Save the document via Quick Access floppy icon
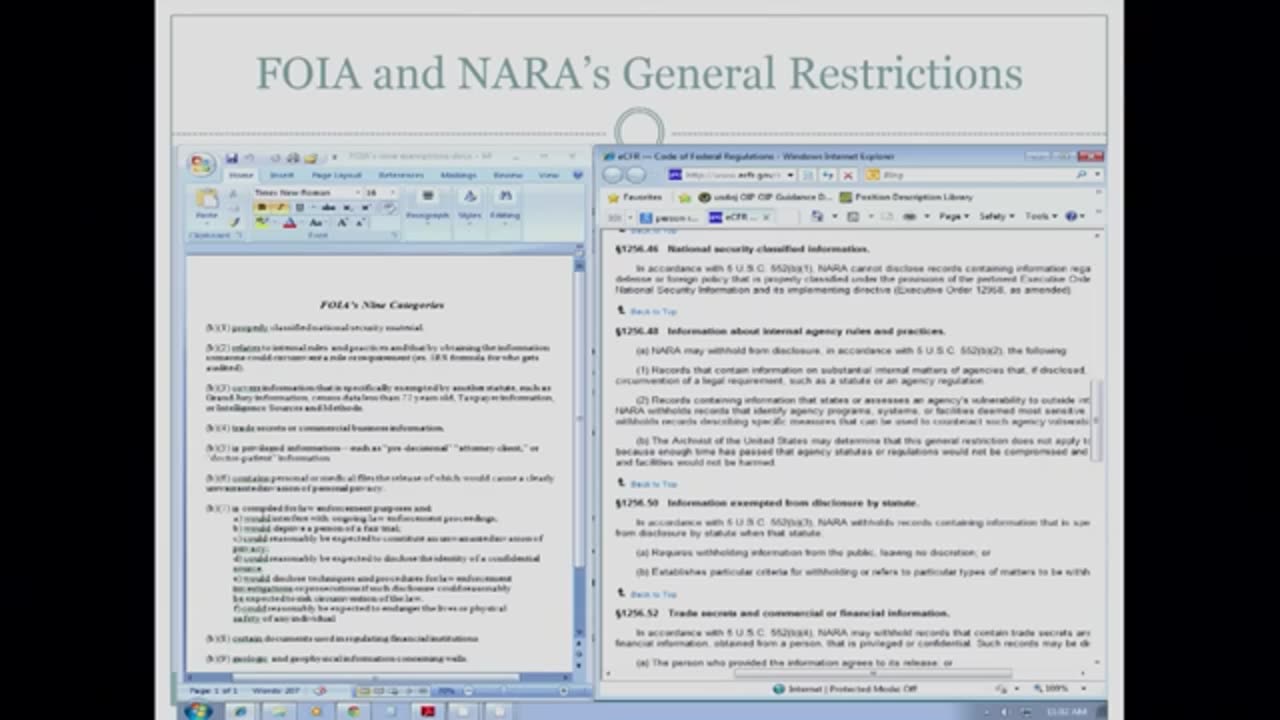This screenshot has width=1280, height=720. click(x=232, y=158)
